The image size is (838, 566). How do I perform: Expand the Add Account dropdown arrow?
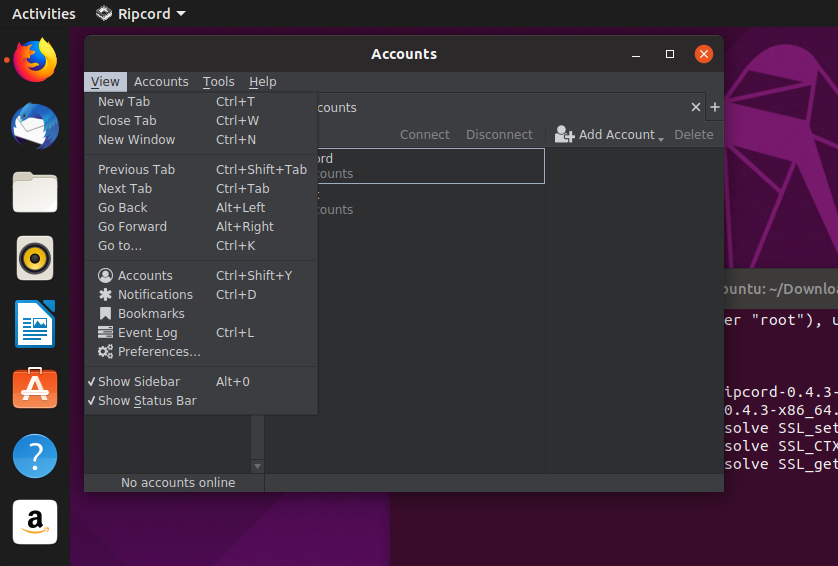click(x=661, y=139)
